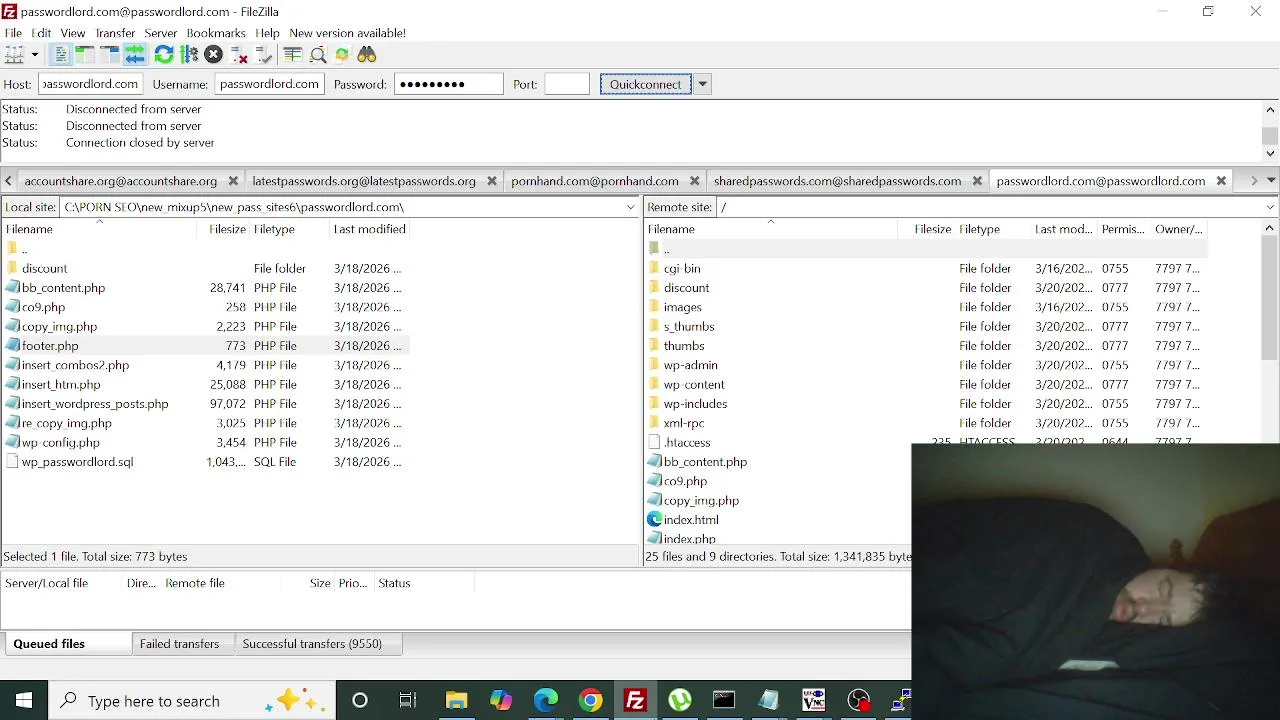Sort remote files by Permissions header
The height and width of the screenshot is (720, 1280).
[x=1123, y=229]
